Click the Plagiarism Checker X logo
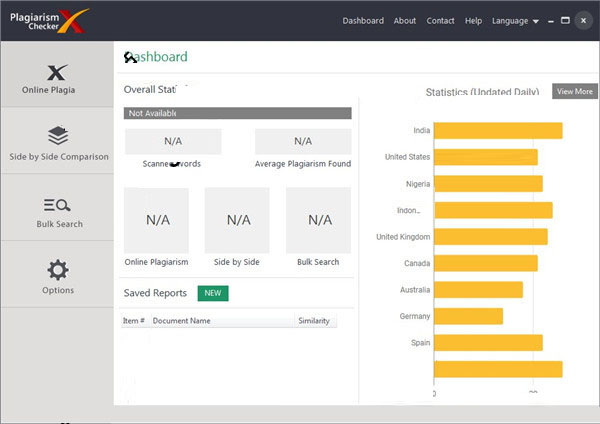This screenshot has height=424, width=600. click(x=49, y=20)
